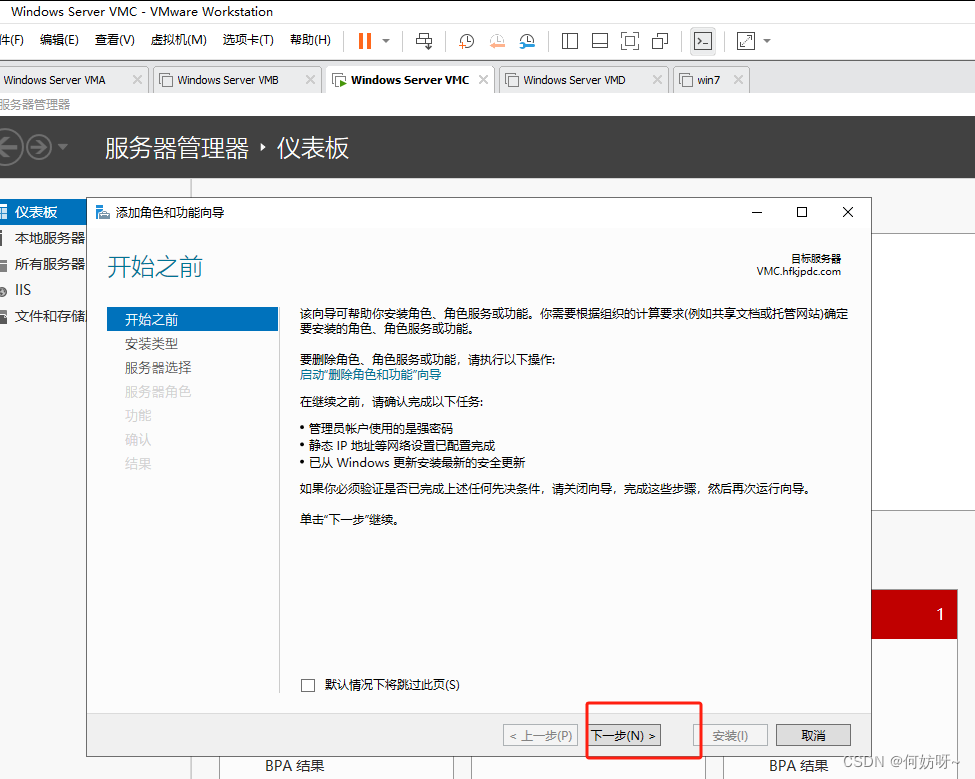Click the send Ctrl+Alt+Del icon
This screenshot has height=779, width=975.
(x=424, y=41)
